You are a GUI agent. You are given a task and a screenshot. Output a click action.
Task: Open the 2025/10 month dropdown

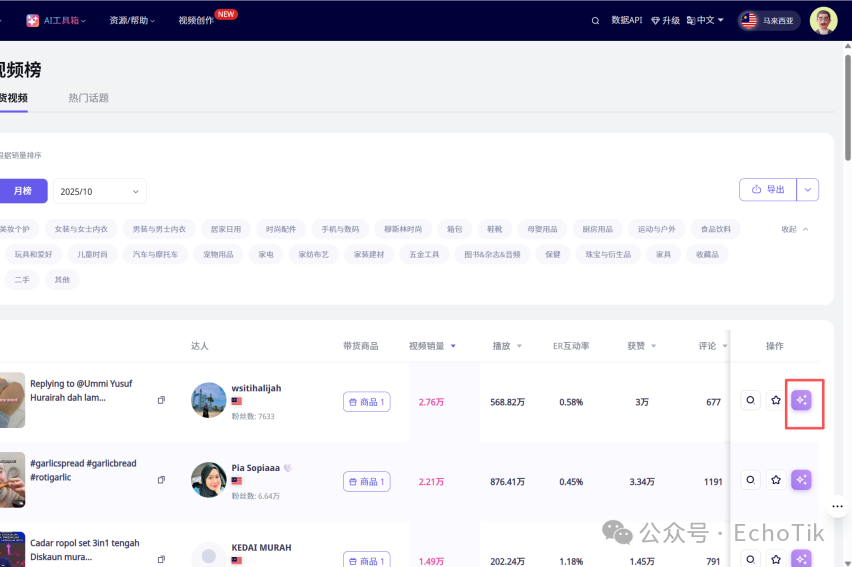pyautogui.click(x=99, y=191)
